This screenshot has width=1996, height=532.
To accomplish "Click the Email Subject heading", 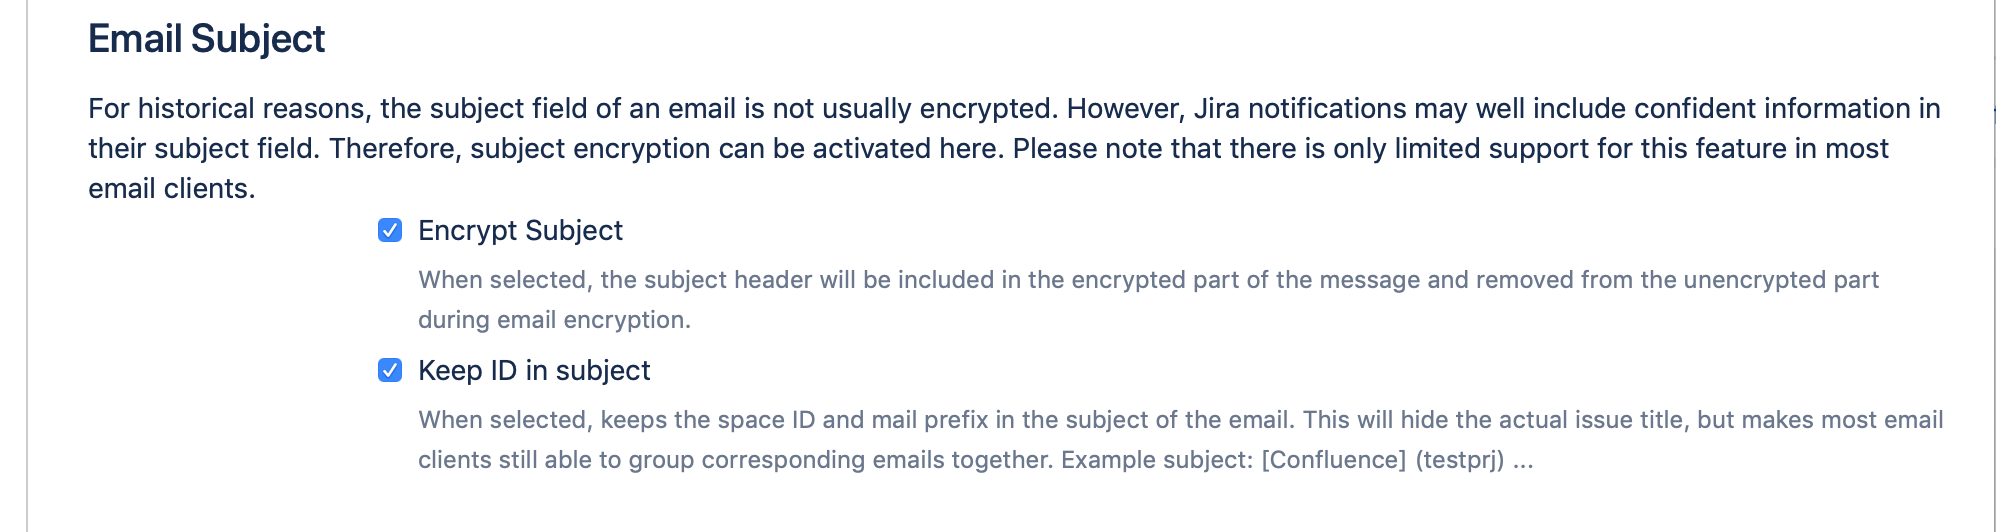I will tap(207, 39).
